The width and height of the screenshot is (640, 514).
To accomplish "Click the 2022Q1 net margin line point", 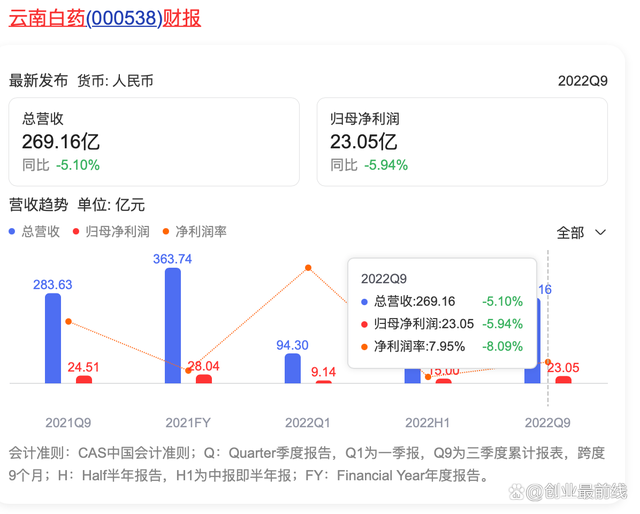I will 308,268.
